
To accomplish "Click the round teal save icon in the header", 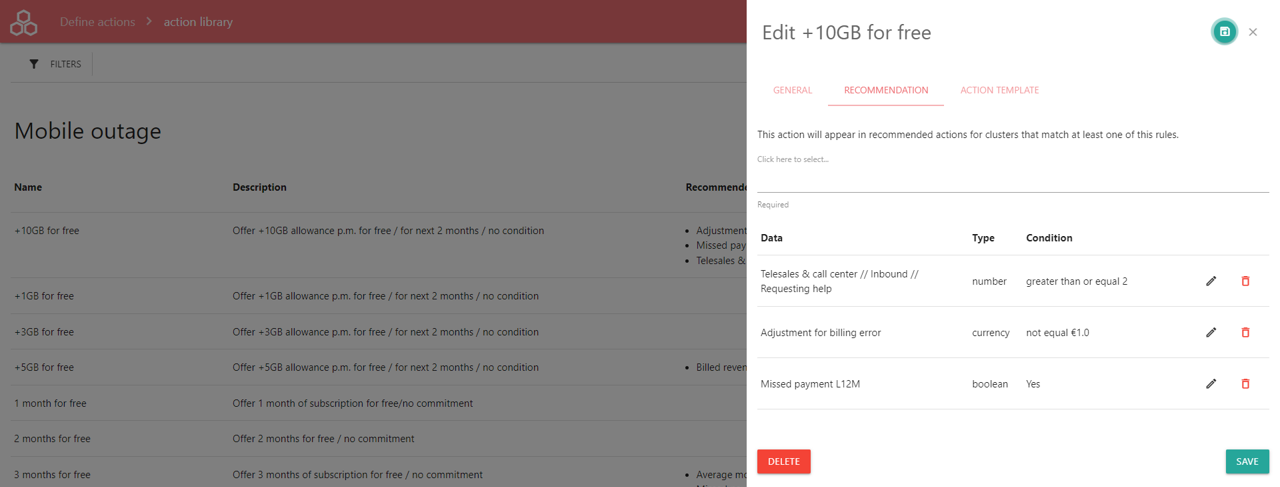I will point(1224,32).
